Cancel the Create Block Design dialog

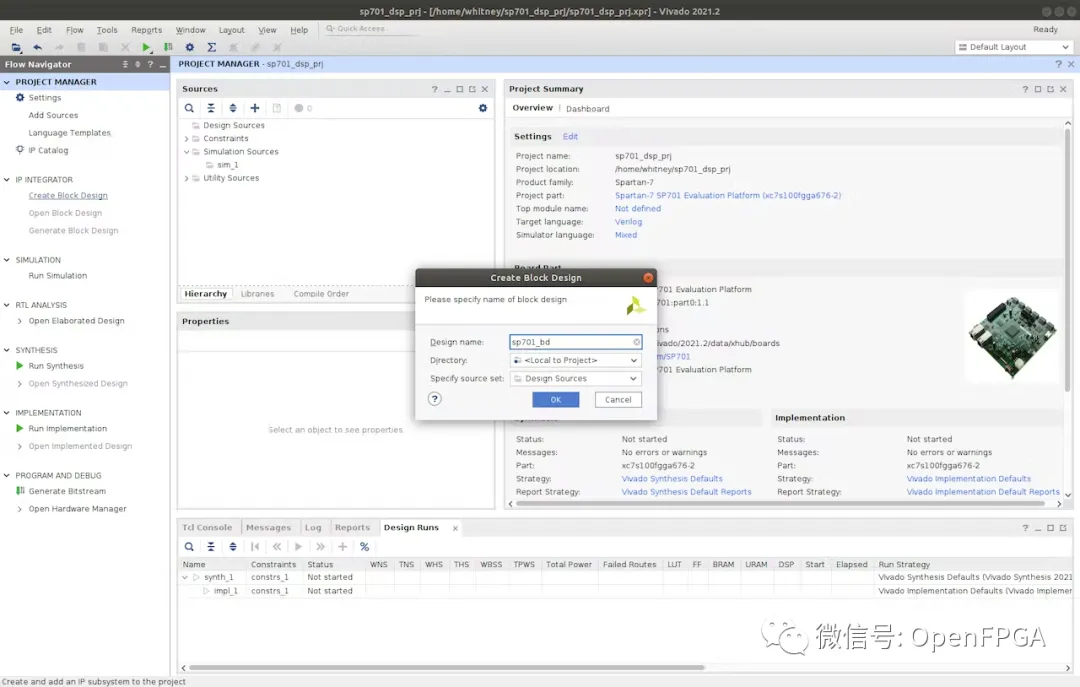(x=618, y=400)
